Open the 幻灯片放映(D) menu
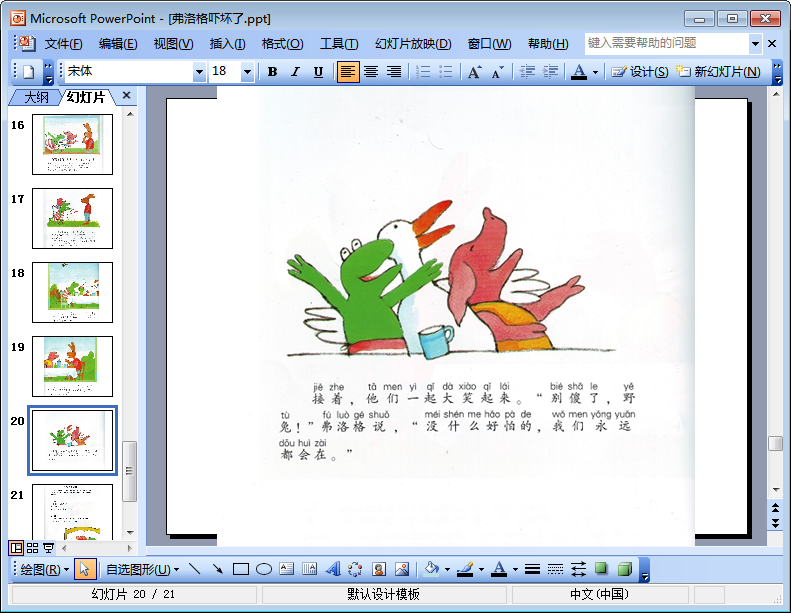Viewport: 791px width, 613px height. pyautogui.click(x=413, y=44)
